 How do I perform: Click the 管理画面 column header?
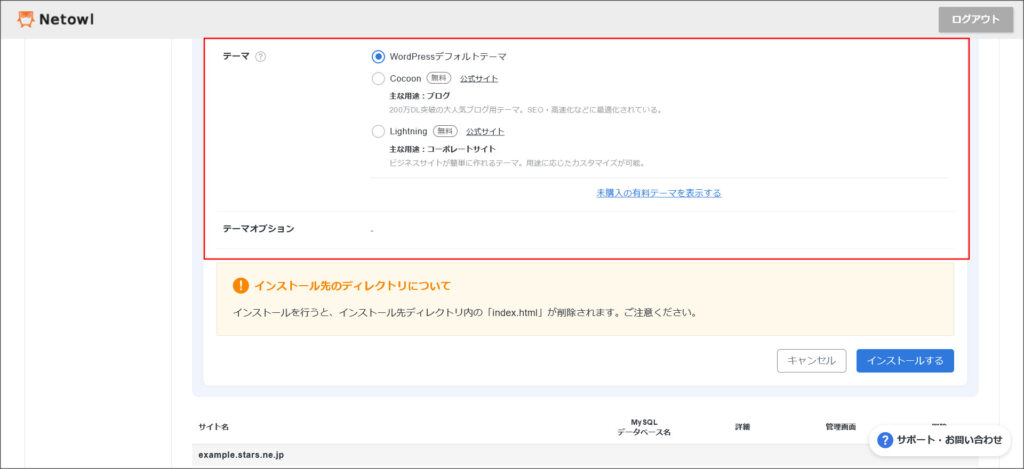point(840,427)
